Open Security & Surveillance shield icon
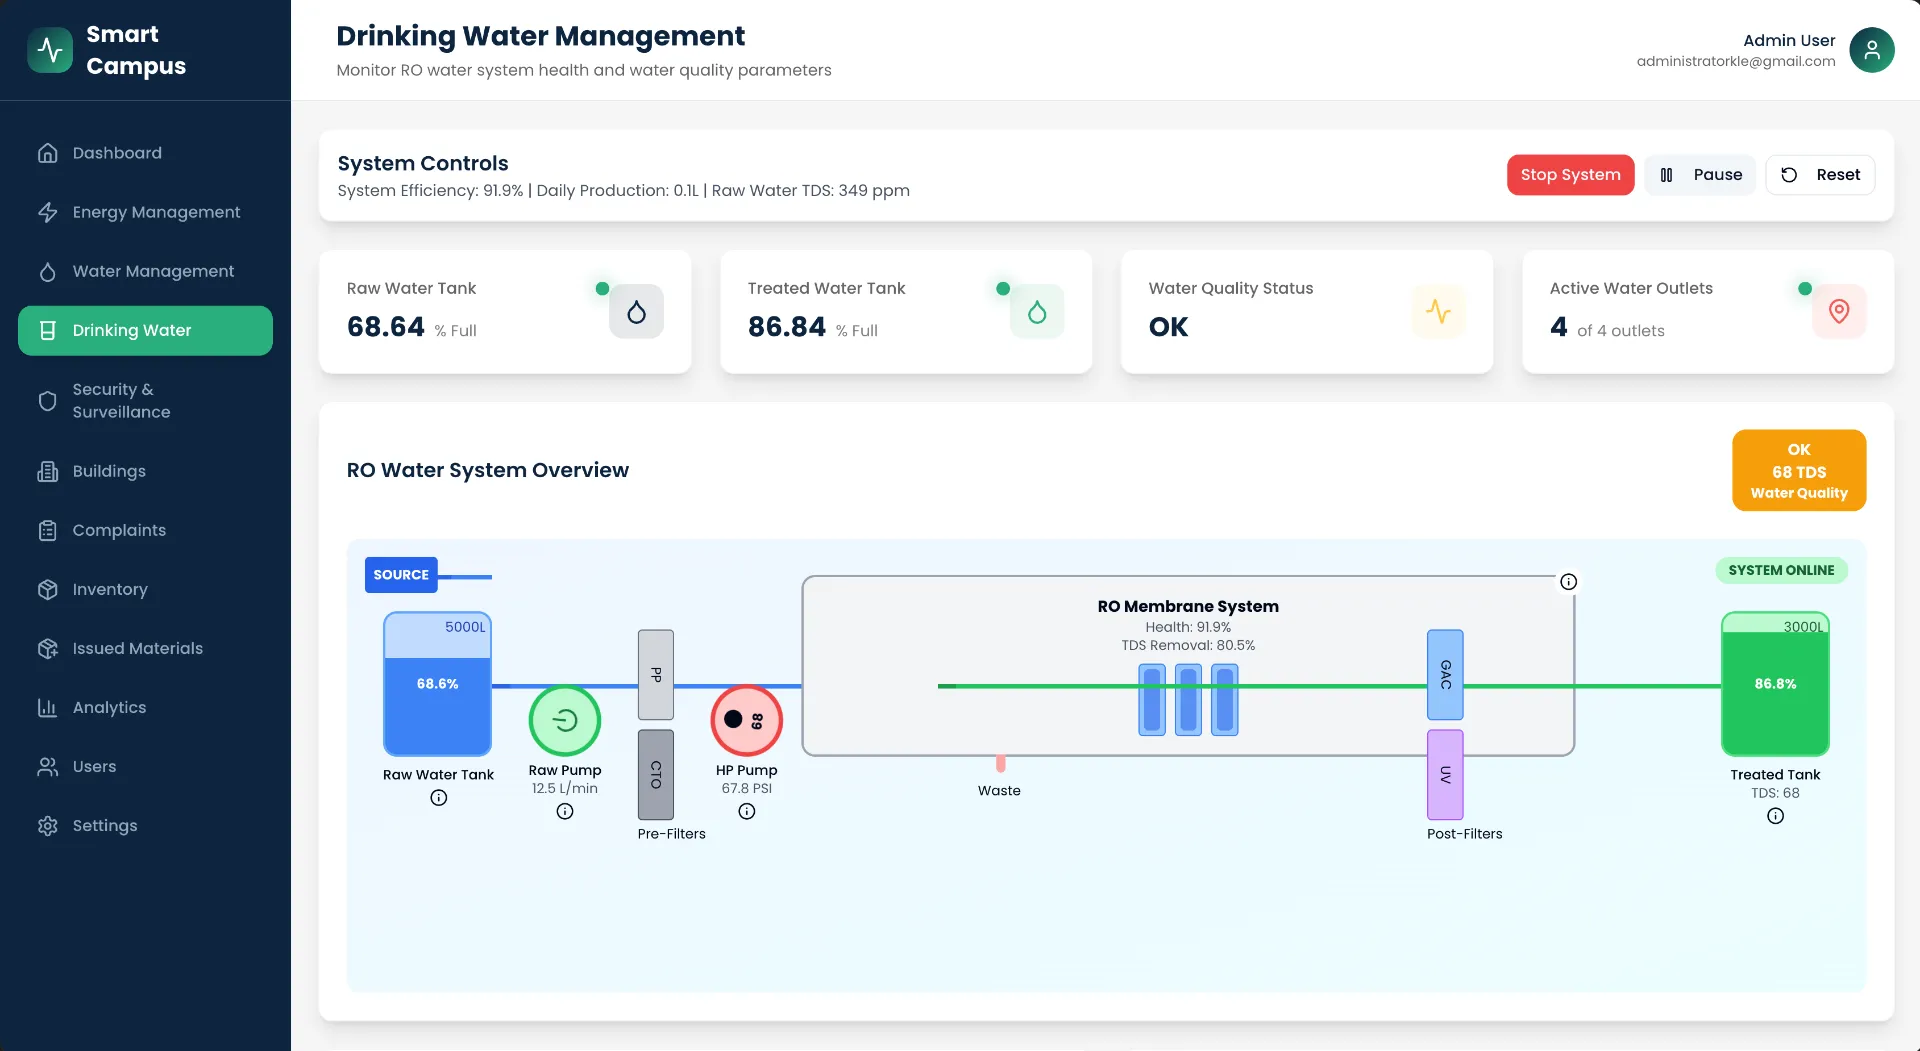This screenshot has height=1051, width=1920. pyautogui.click(x=48, y=400)
